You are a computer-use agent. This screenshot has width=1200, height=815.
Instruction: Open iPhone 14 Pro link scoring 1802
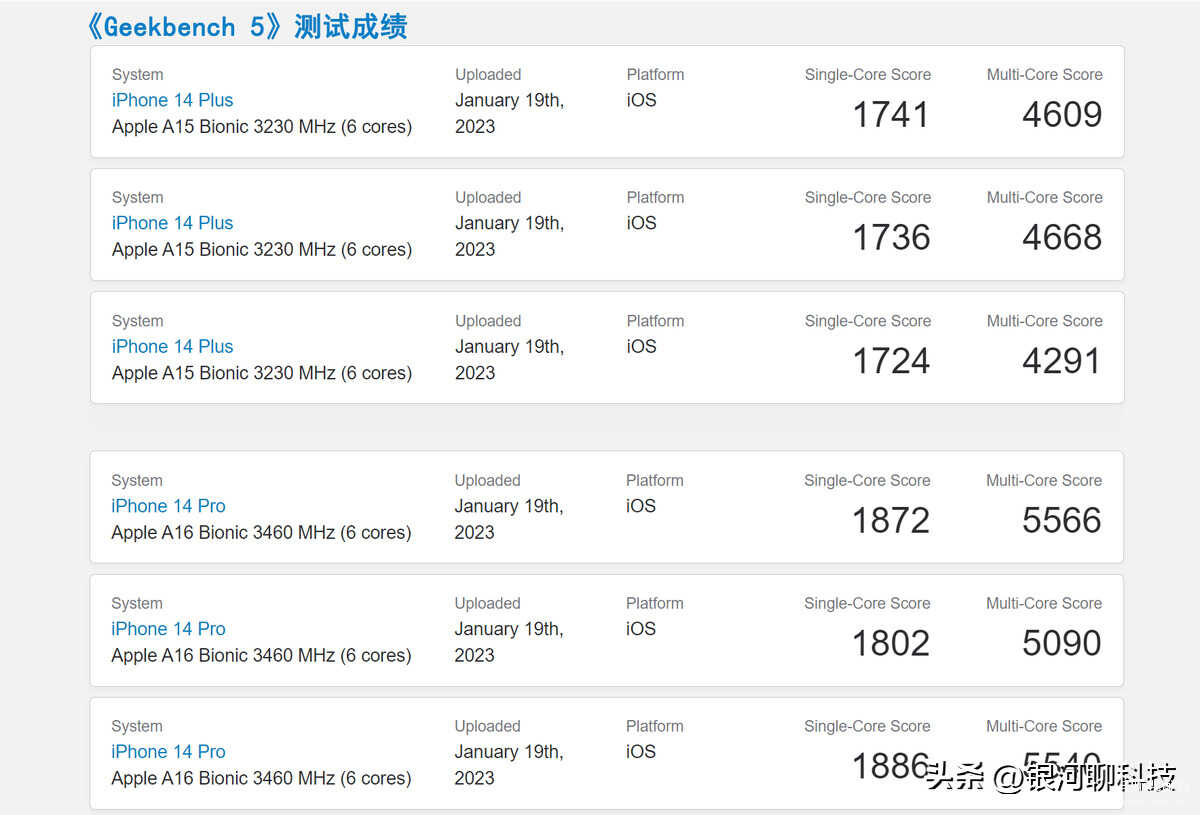pyautogui.click(x=168, y=629)
